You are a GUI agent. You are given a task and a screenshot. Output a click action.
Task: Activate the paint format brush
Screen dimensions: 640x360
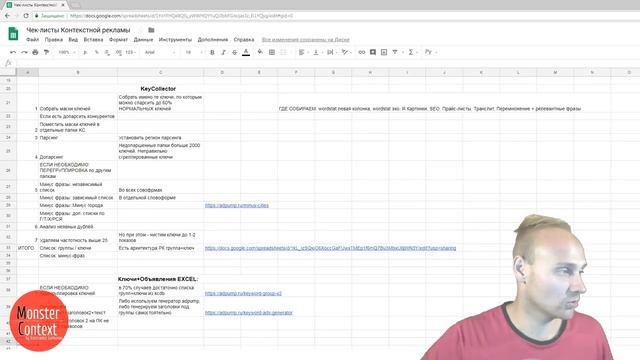46,52
